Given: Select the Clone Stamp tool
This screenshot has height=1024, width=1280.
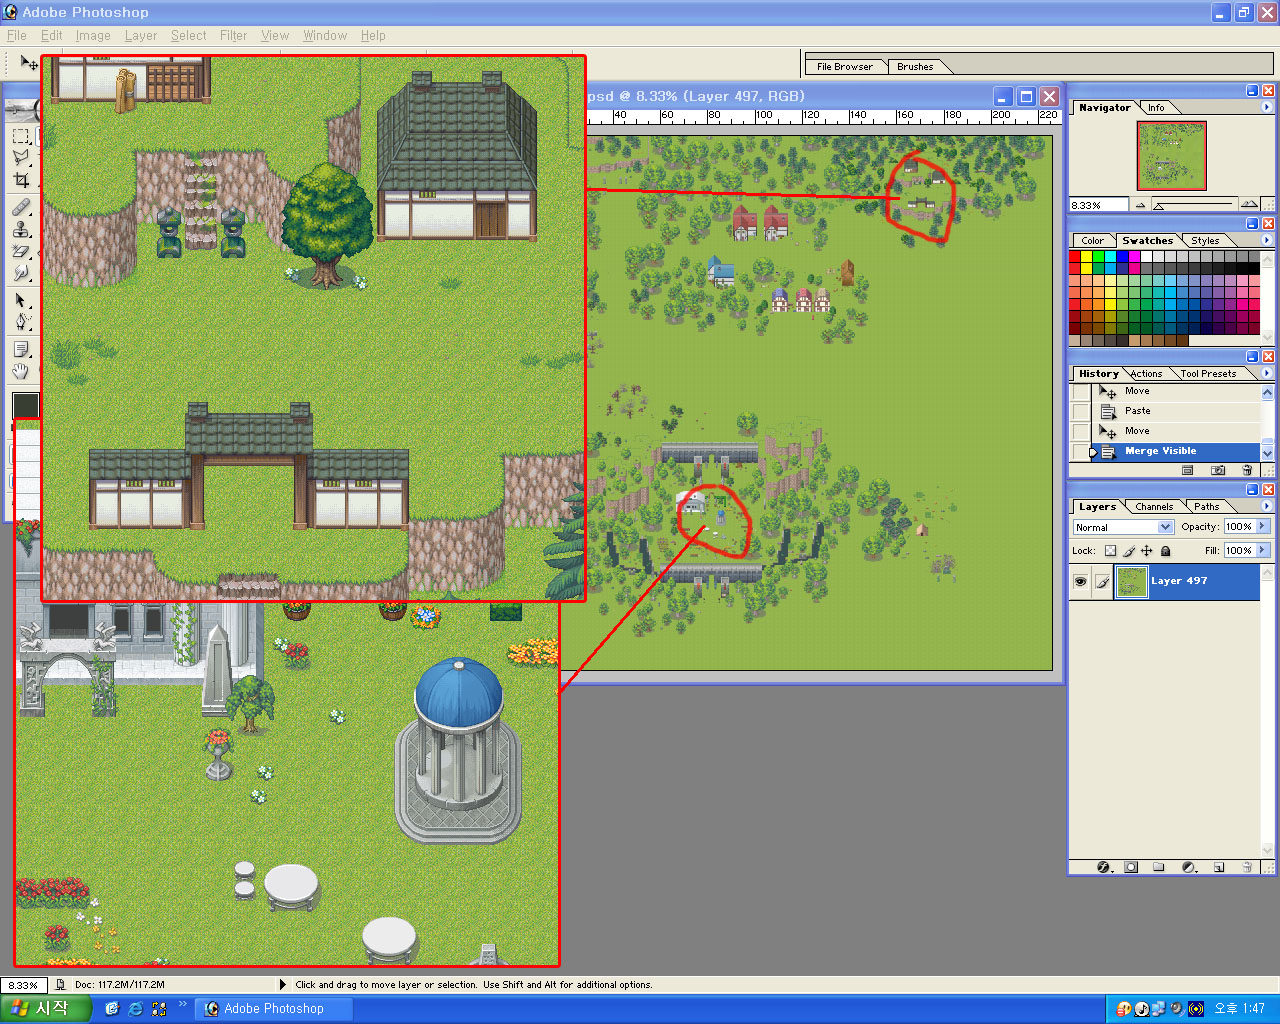Looking at the screenshot, I should pos(21,229).
